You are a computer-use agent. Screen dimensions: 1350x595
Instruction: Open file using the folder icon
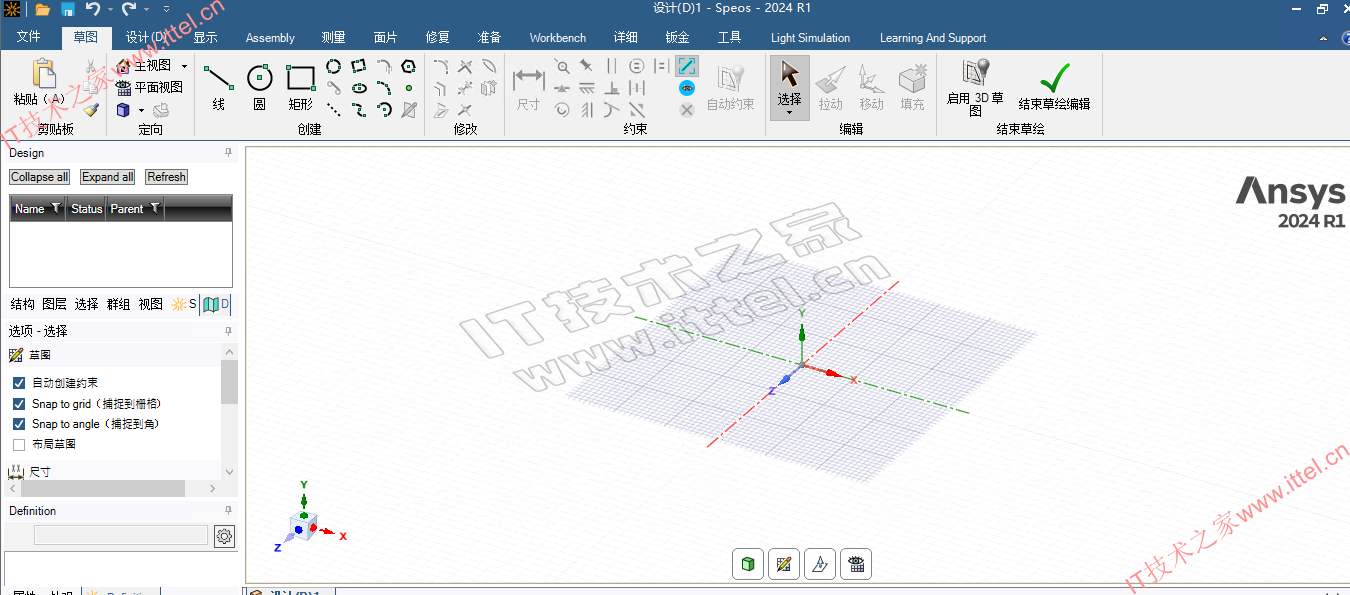pos(43,10)
